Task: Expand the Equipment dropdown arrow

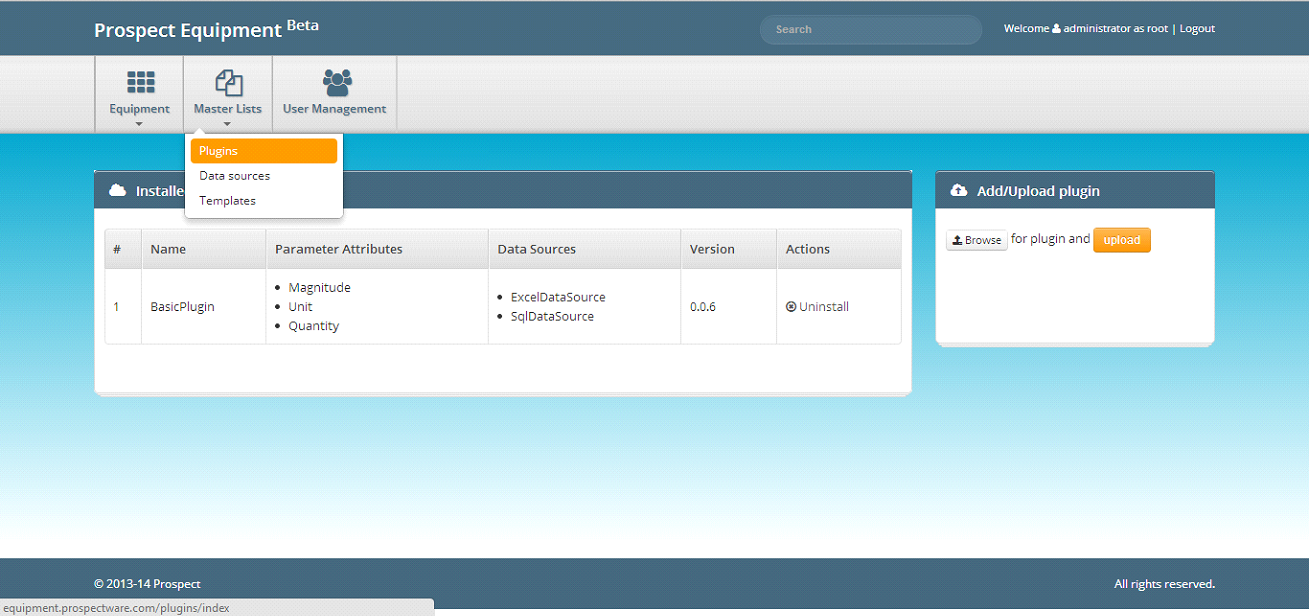Action: tap(139, 124)
